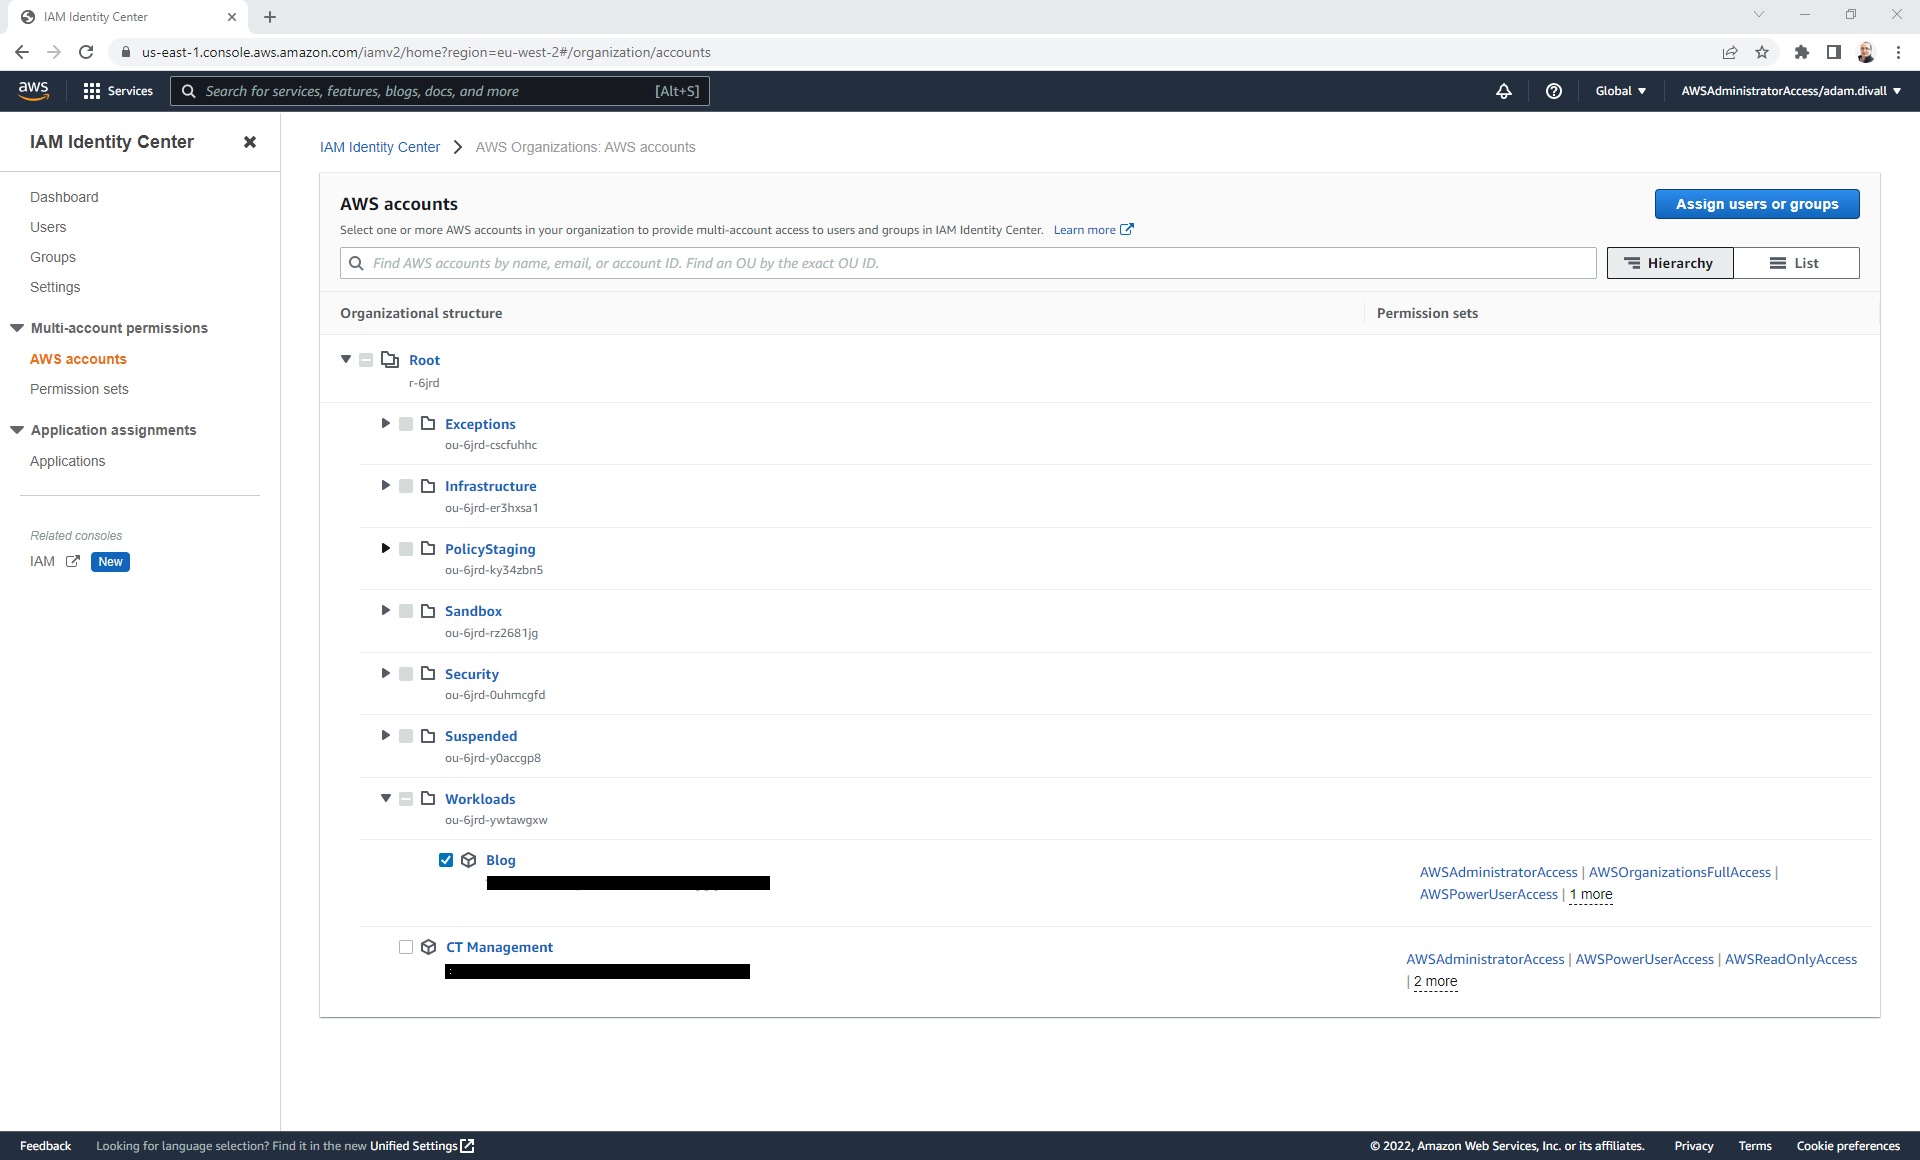Check the CT Management account checkbox
The width and height of the screenshot is (1920, 1160).
pos(406,947)
